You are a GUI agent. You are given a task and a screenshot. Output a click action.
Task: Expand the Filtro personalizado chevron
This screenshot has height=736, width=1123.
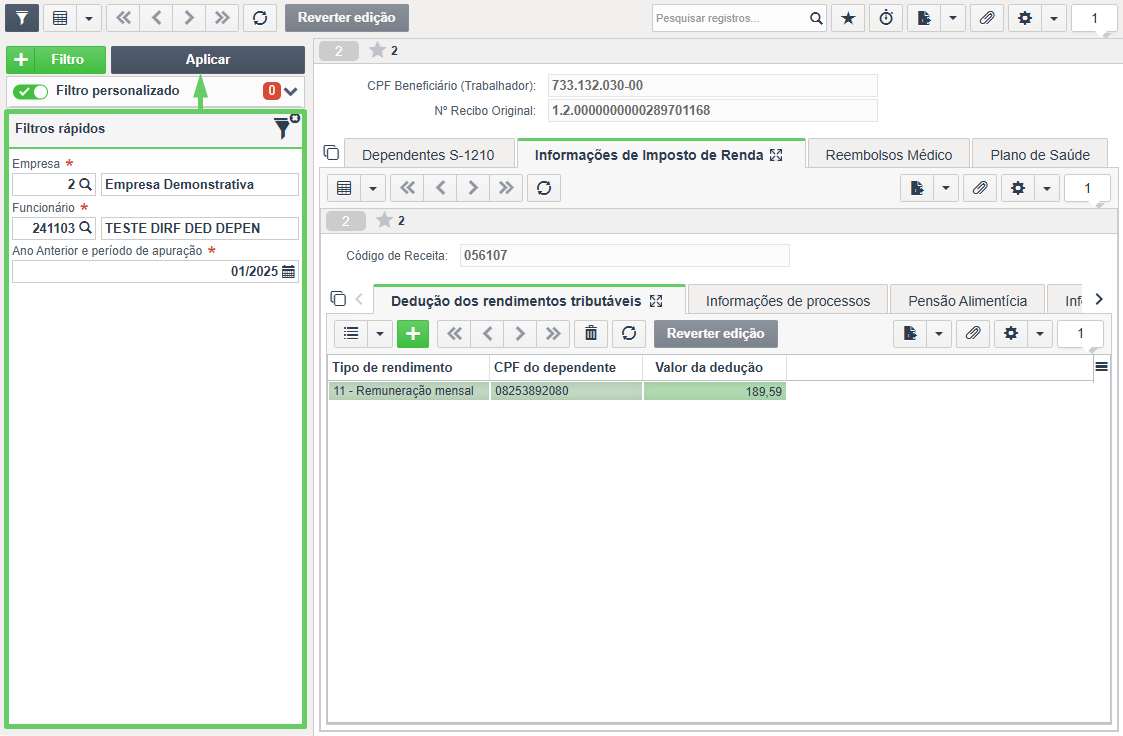(x=290, y=91)
